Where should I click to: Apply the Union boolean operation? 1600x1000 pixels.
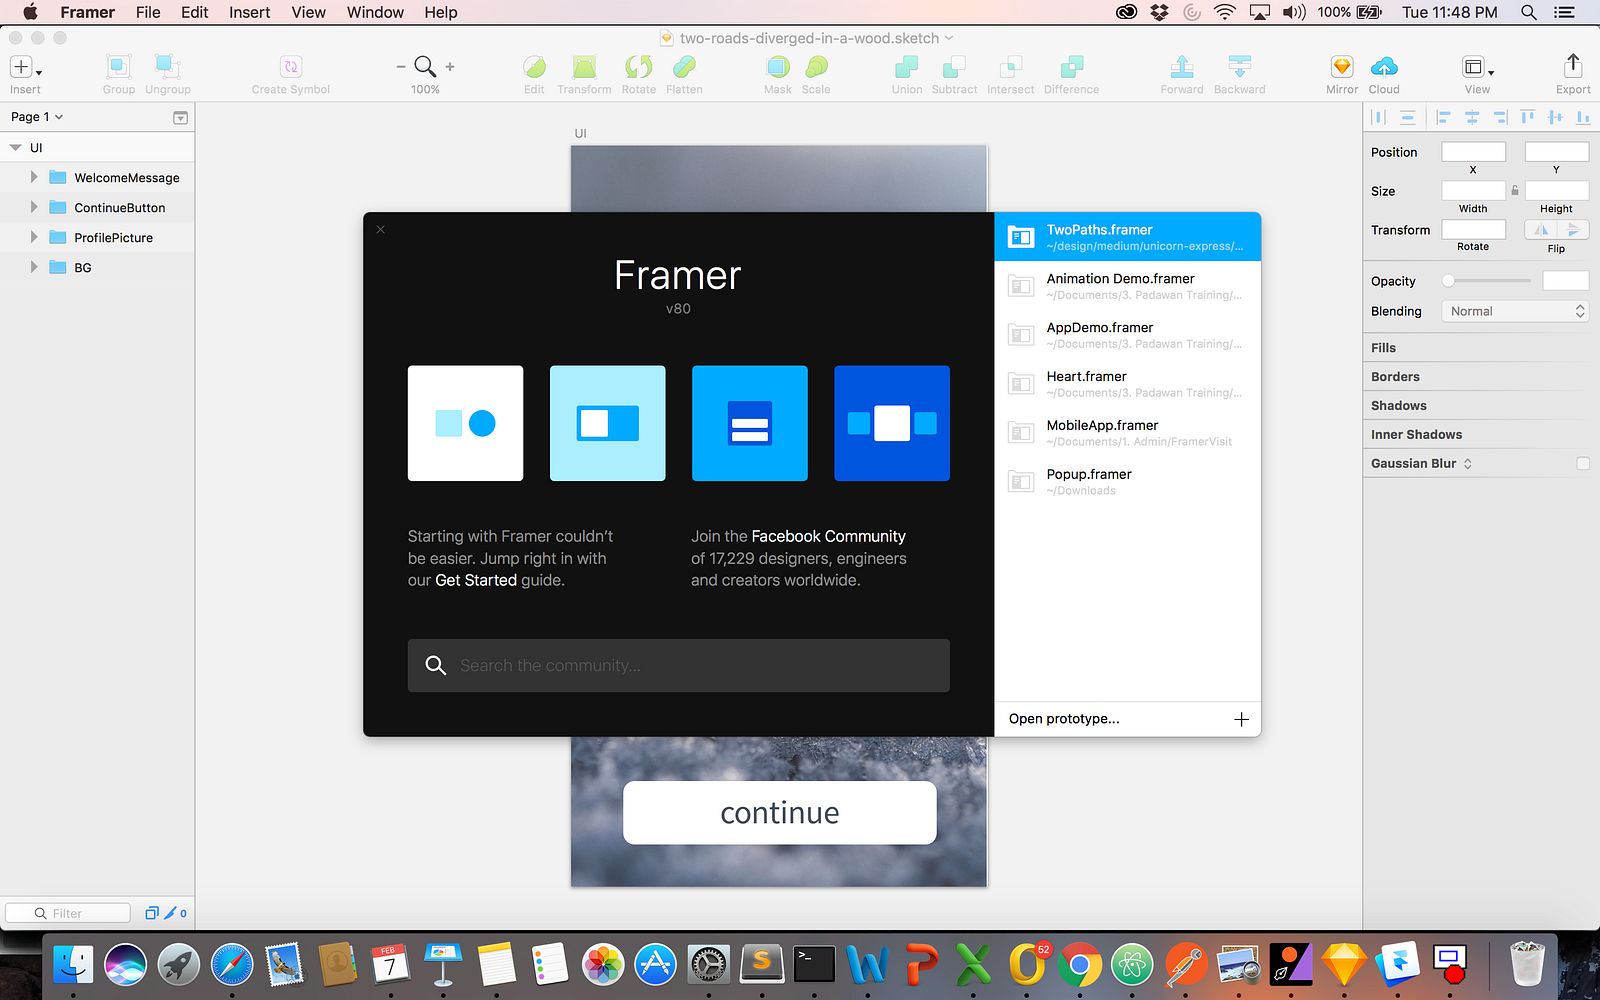click(907, 67)
